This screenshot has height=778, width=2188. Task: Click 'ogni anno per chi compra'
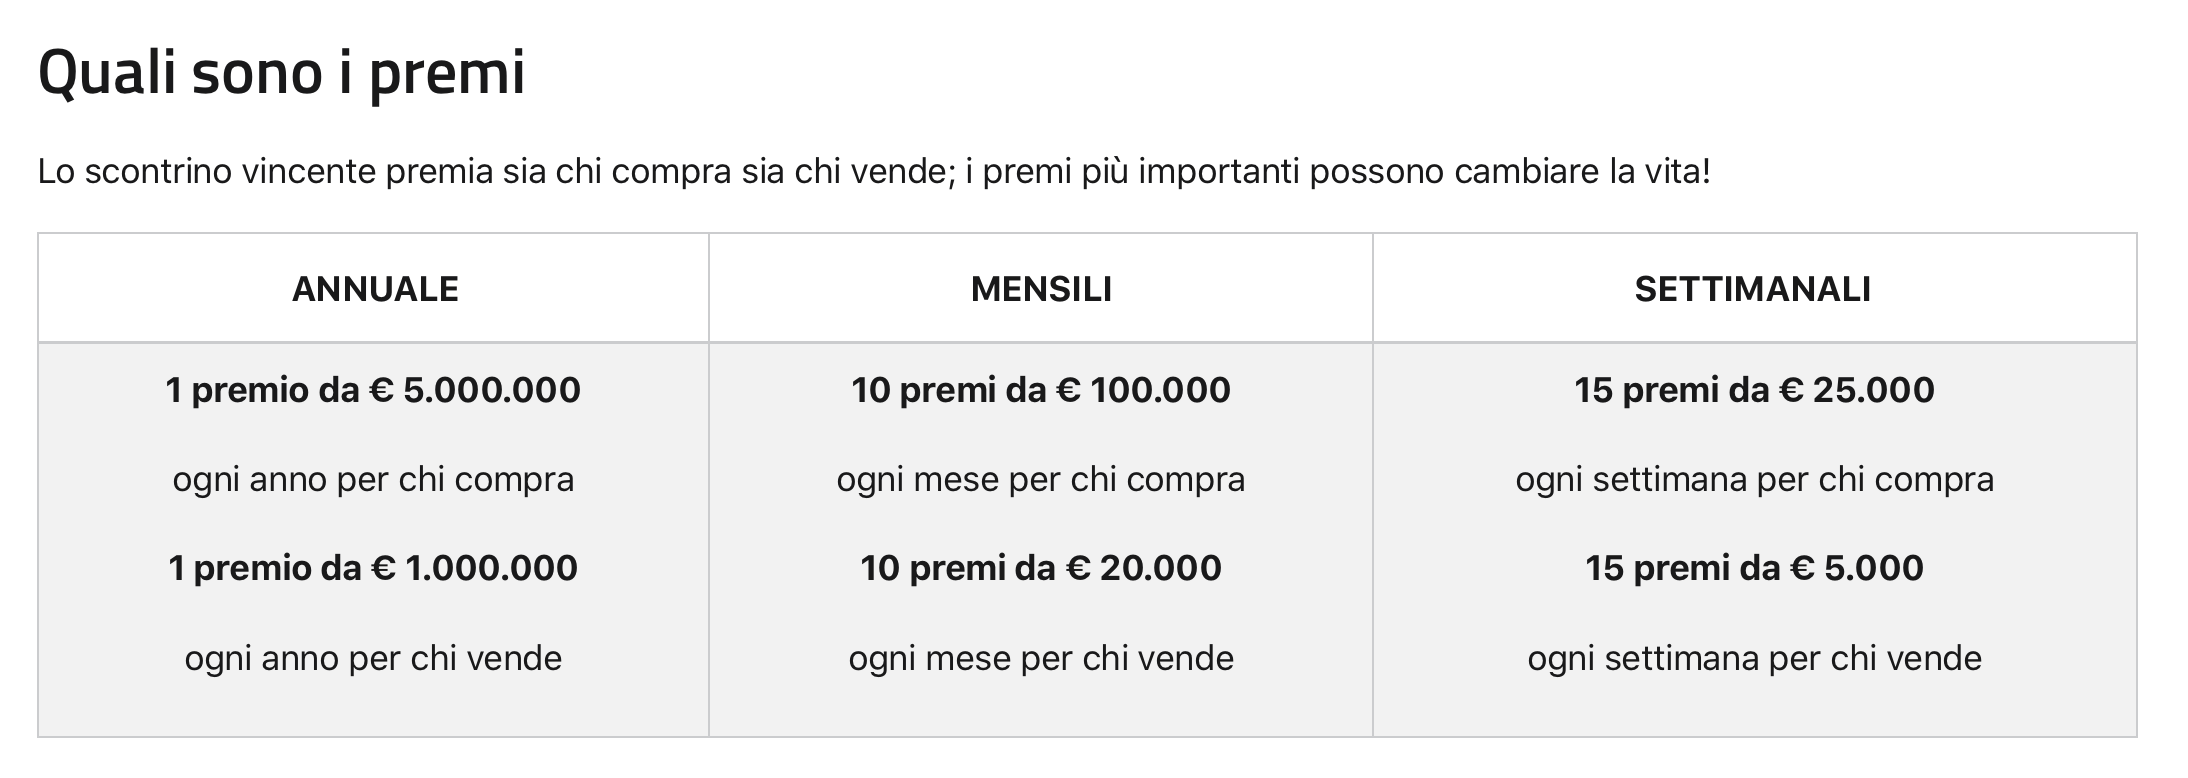click(x=373, y=480)
